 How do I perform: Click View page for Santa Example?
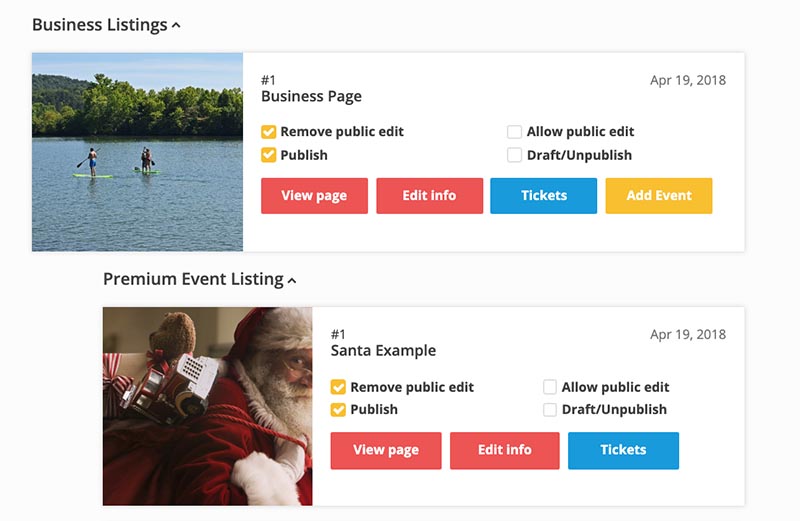coord(386,451)
